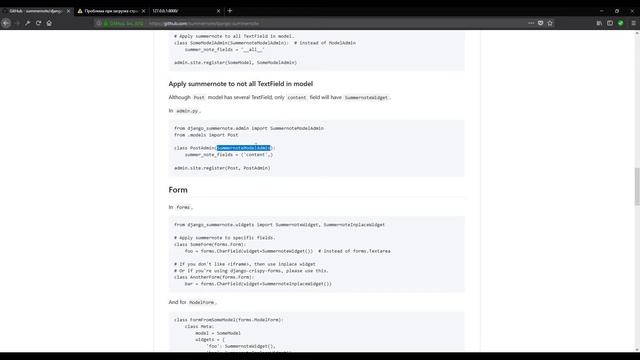Reload the GitHub page
The height and width of the screenshot is (360, 640).
38,23
